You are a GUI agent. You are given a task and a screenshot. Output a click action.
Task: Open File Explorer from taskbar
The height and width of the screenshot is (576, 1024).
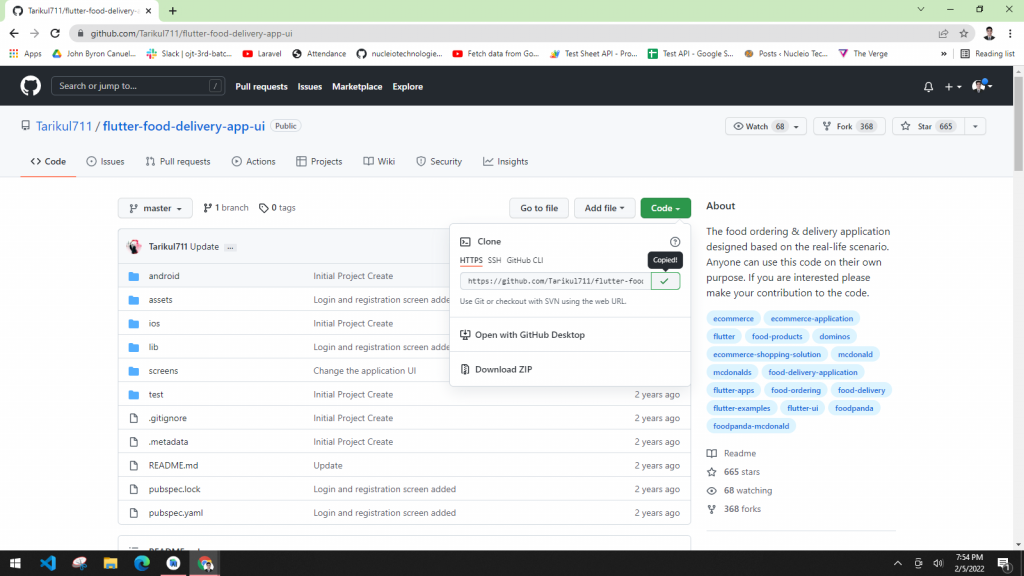tap(110, 563)
